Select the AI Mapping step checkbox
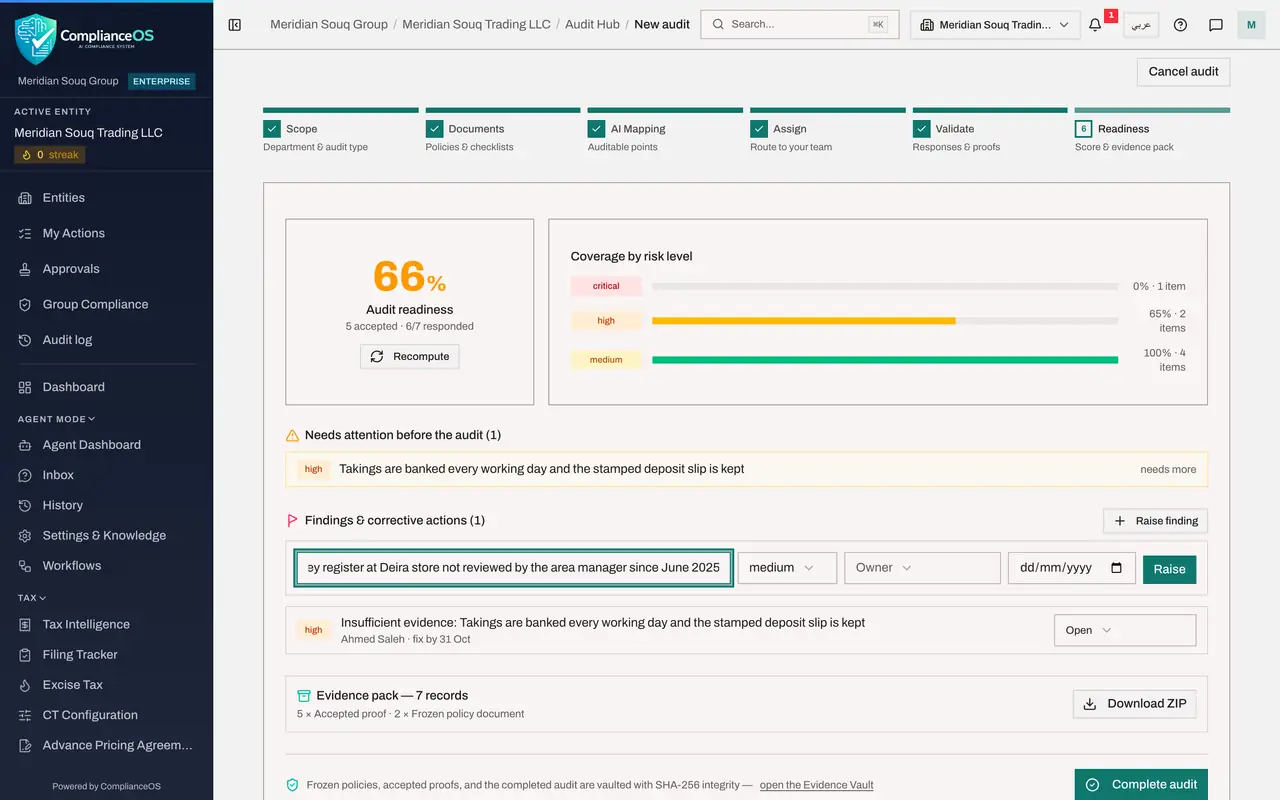 [x=596, y=129]
